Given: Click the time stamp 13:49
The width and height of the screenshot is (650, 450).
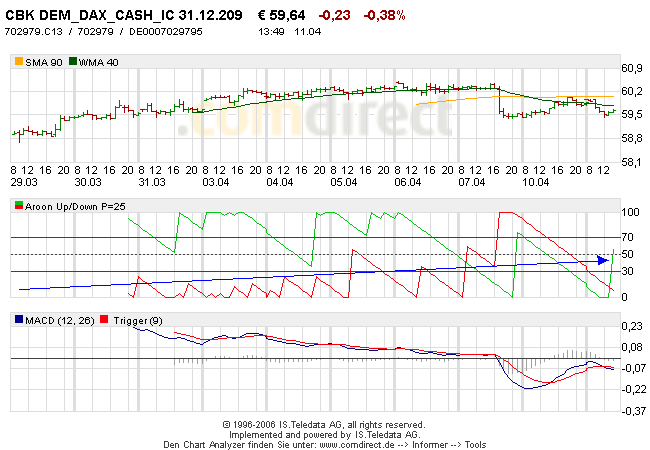Looking at the screenshot, I should (x=271, y=31).
